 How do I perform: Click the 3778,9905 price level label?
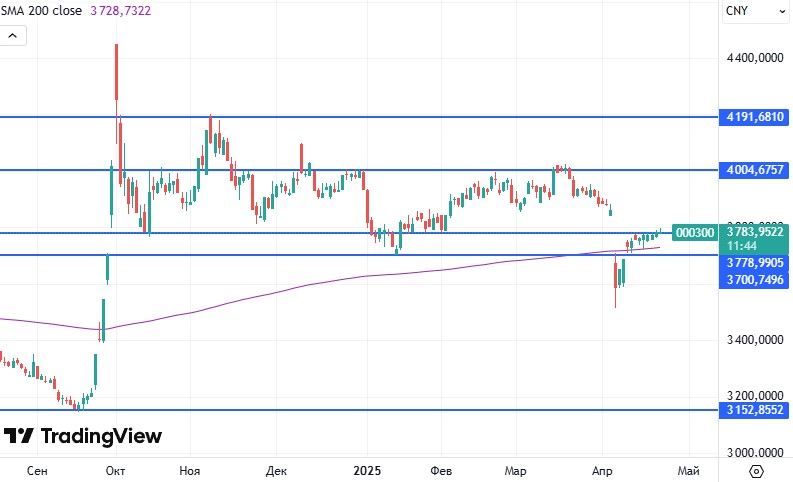point(755,262)
